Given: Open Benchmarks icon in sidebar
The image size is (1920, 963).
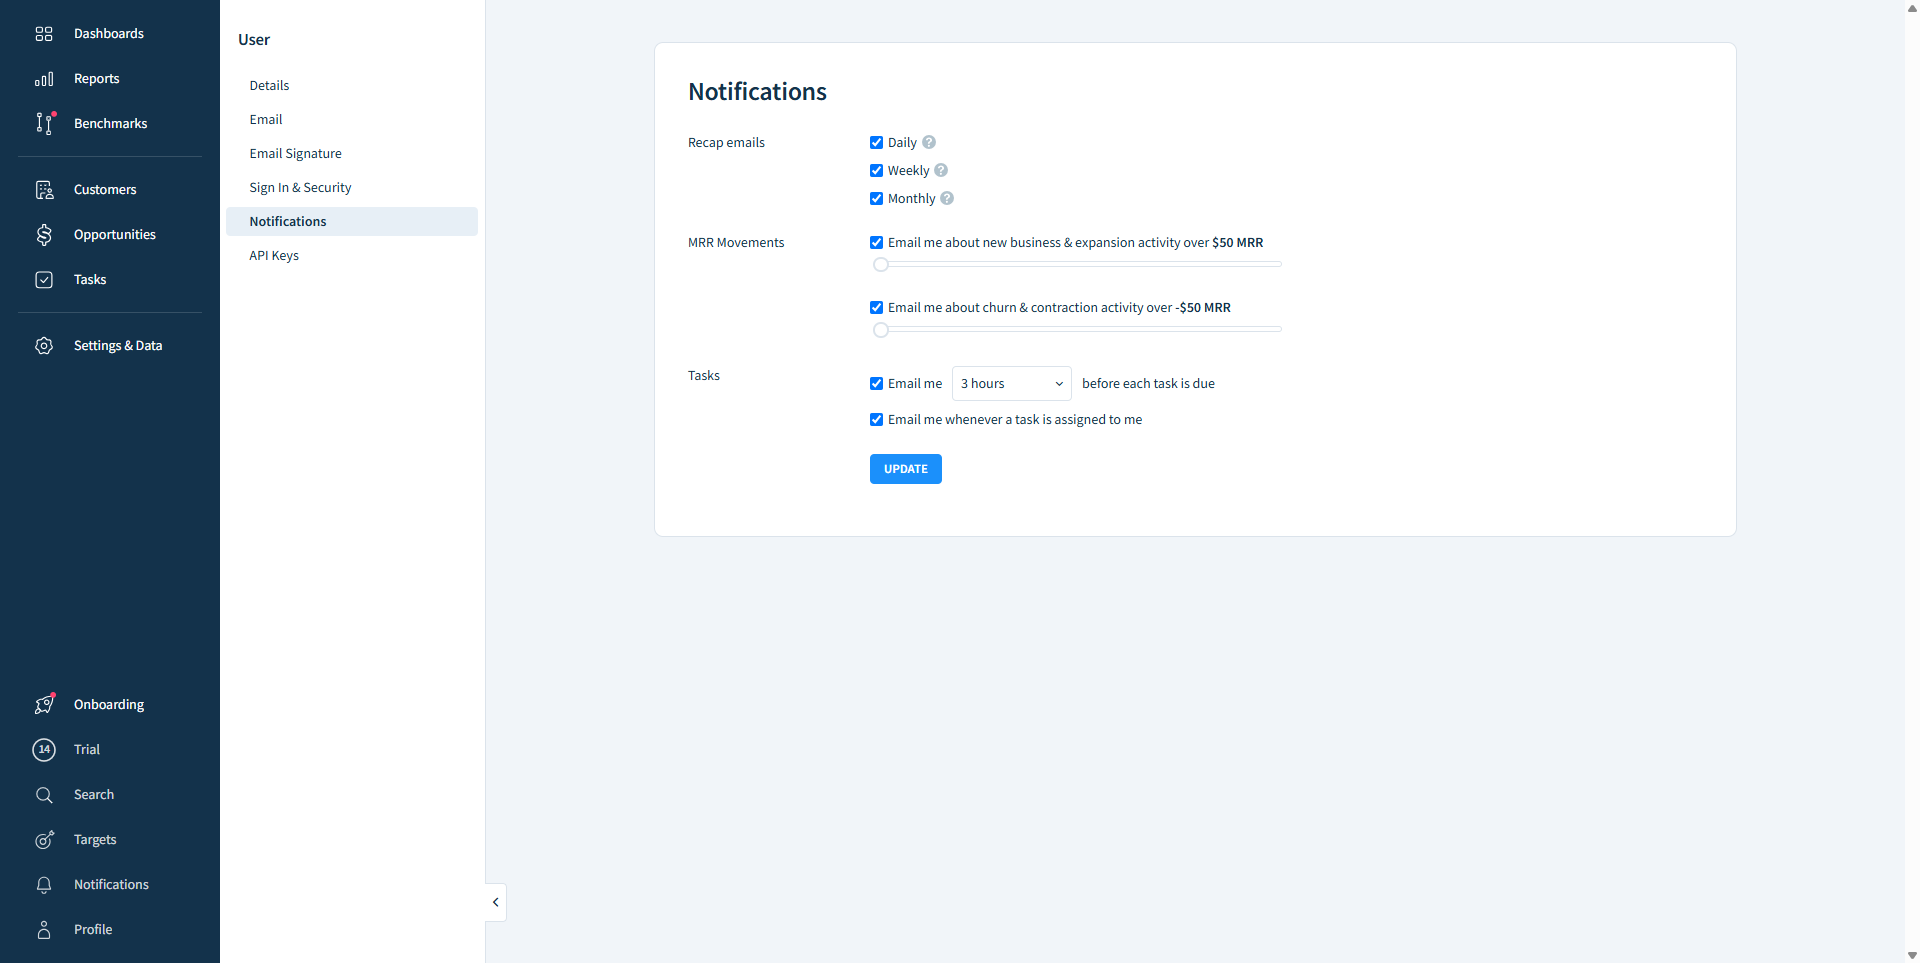Looking at the screenshot, I should click(44, 123).
